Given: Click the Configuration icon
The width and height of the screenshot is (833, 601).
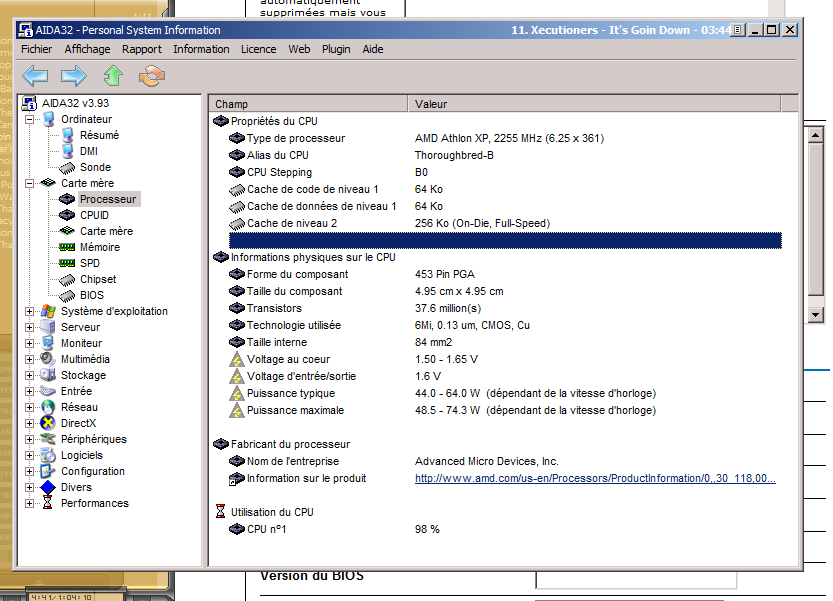Looking at the screenshot, I should click(48, 471).
